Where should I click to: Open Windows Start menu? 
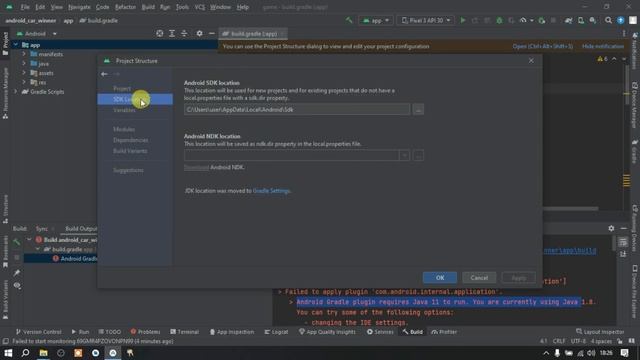point(8,353)
